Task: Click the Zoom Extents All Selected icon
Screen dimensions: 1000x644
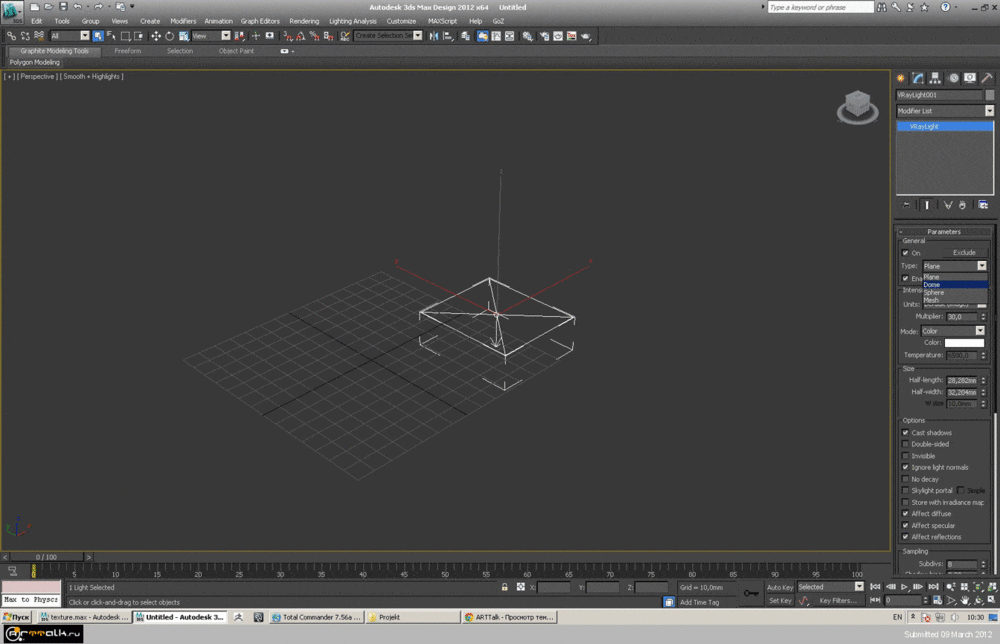Action: tap(992, 587)
